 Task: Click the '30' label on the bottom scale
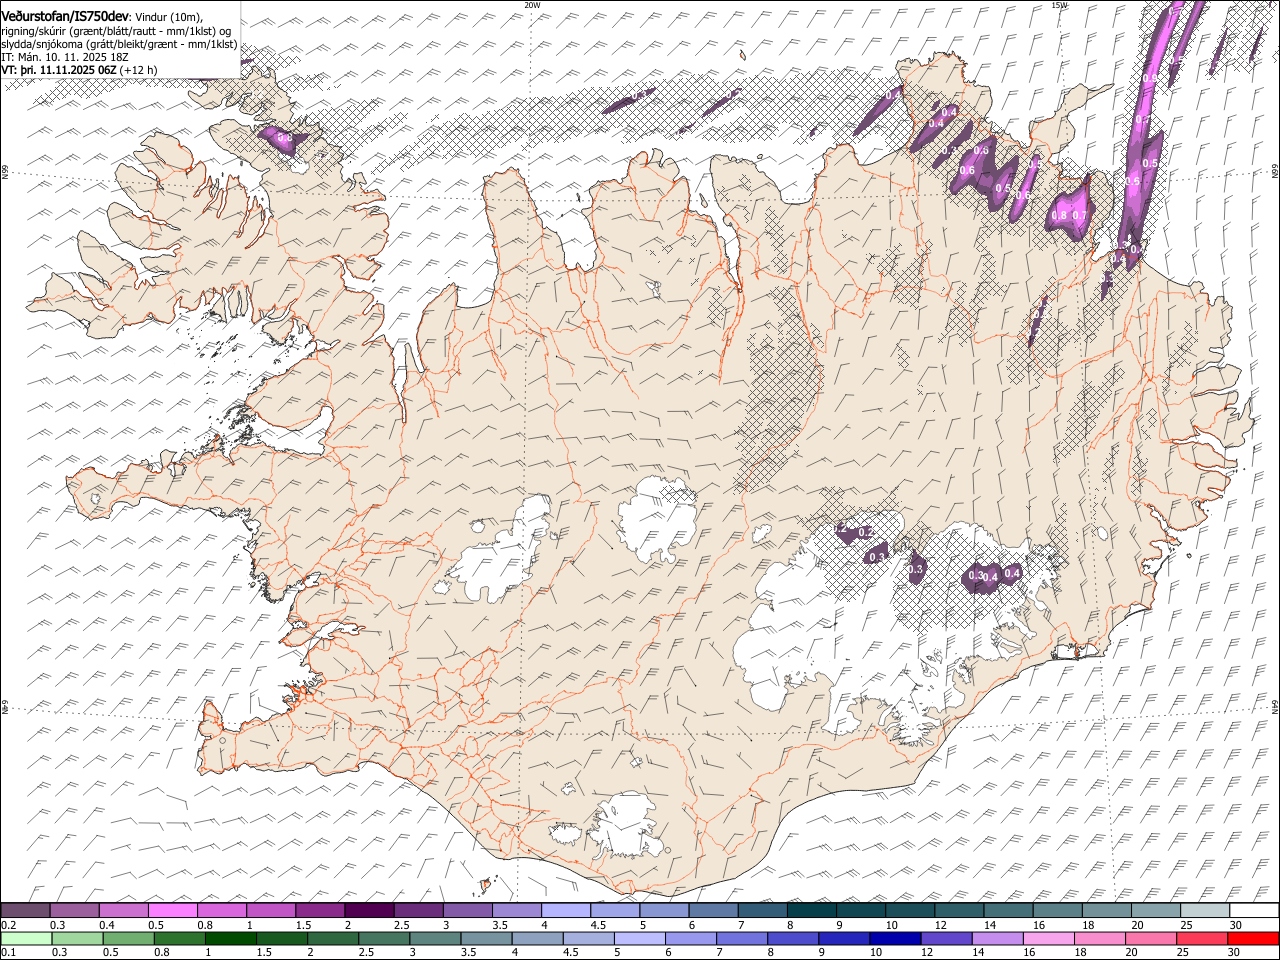(1234, 953)
